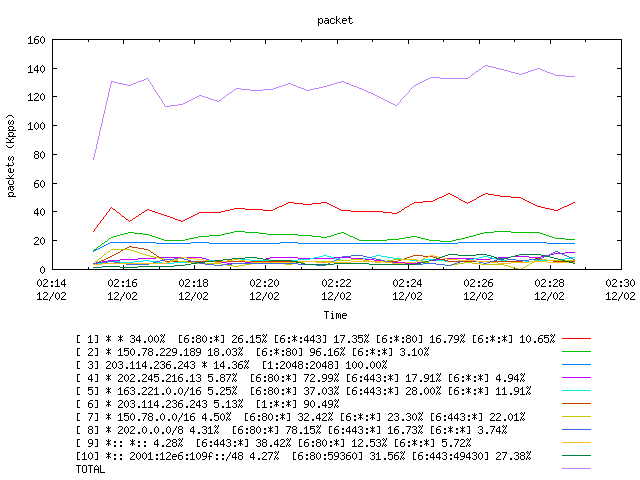Click the y-axis label 'packets (Kpps)'
The width and height of the screenshot is (640, 480).
[x=11, y=156]
